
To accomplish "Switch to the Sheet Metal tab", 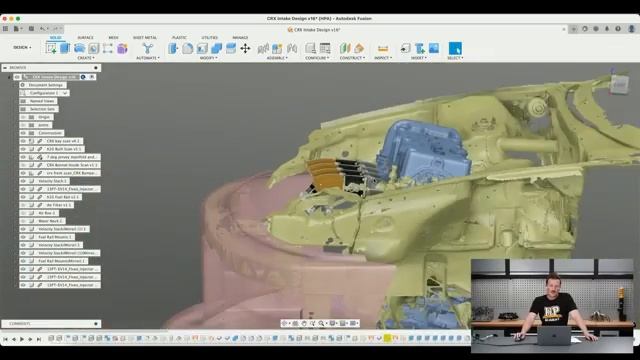I will click(x=145, y=38).
